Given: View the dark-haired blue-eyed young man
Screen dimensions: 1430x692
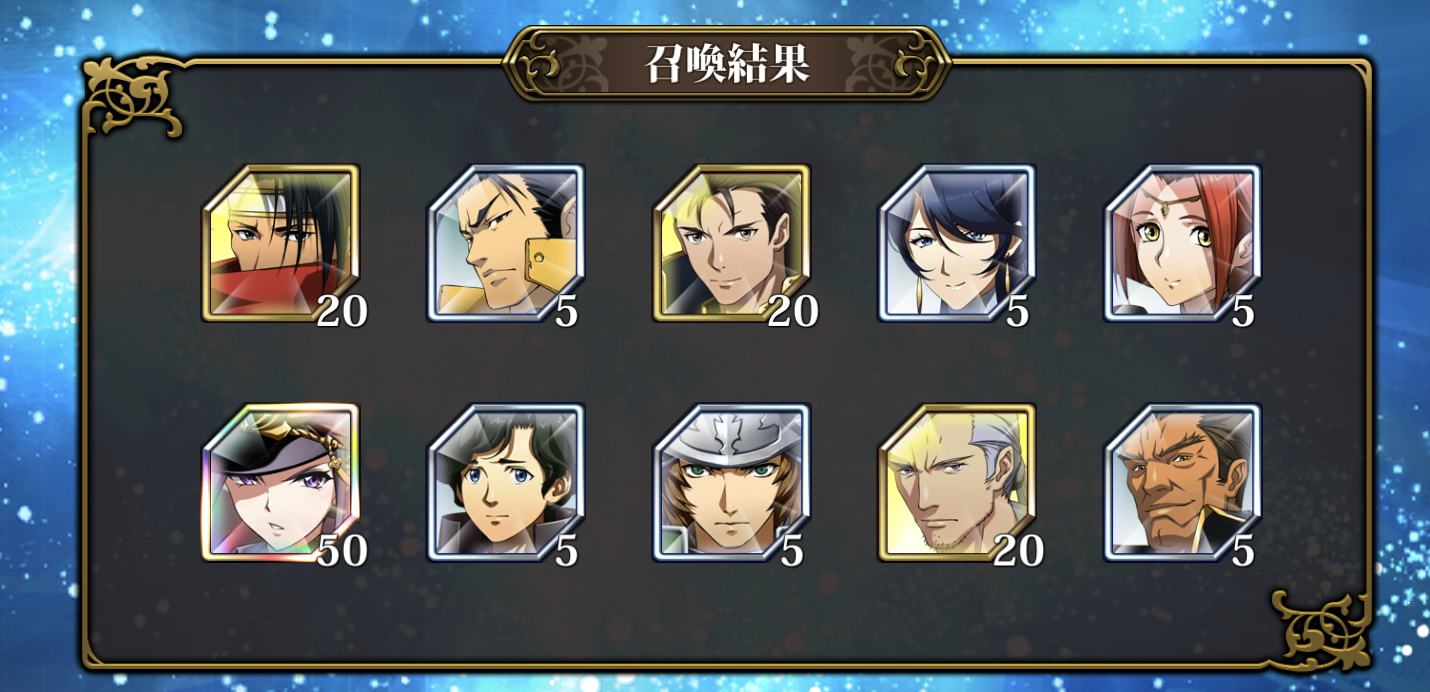Looking at the screenshot, I should [506, 482].
